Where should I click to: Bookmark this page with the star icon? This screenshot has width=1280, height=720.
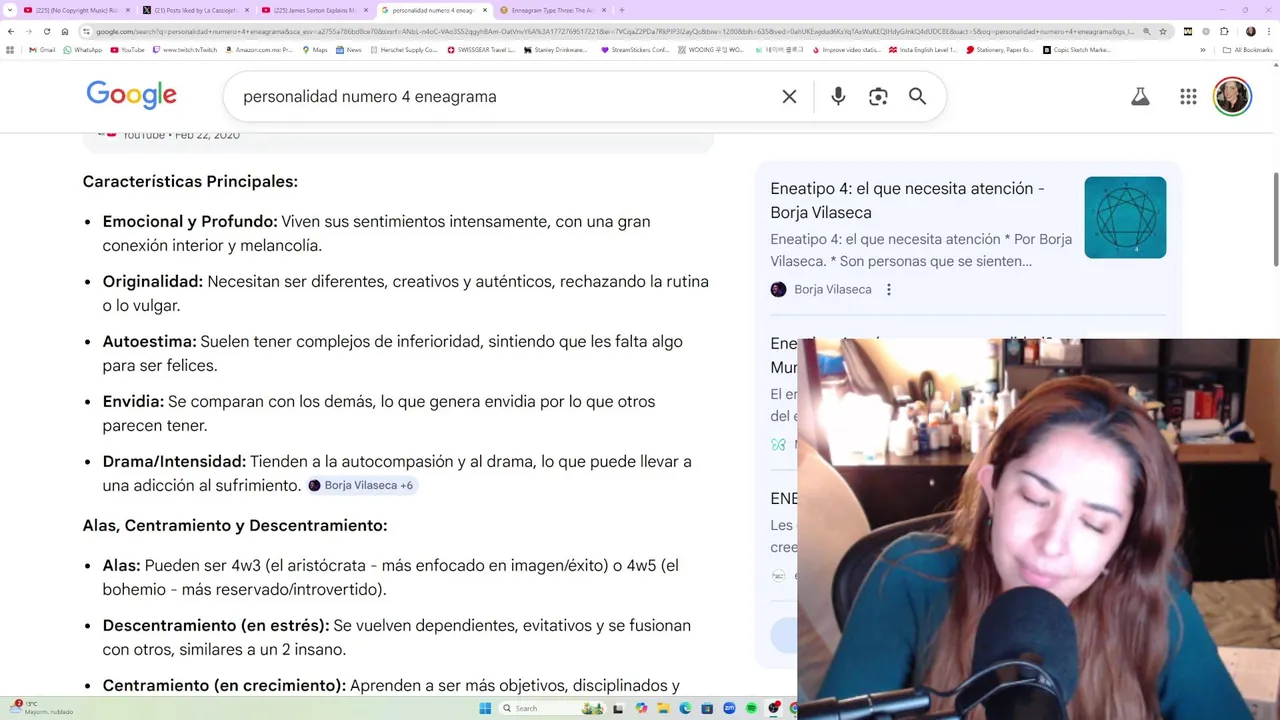1163,31
